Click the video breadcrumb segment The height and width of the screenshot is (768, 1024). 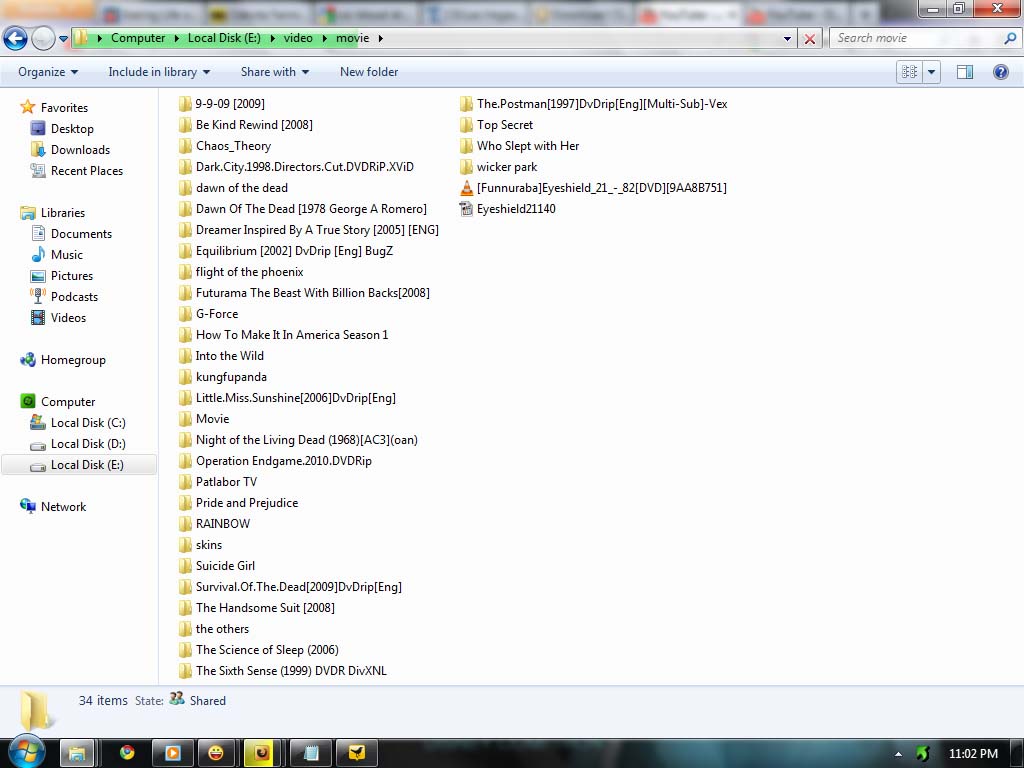tap(298, 38)
